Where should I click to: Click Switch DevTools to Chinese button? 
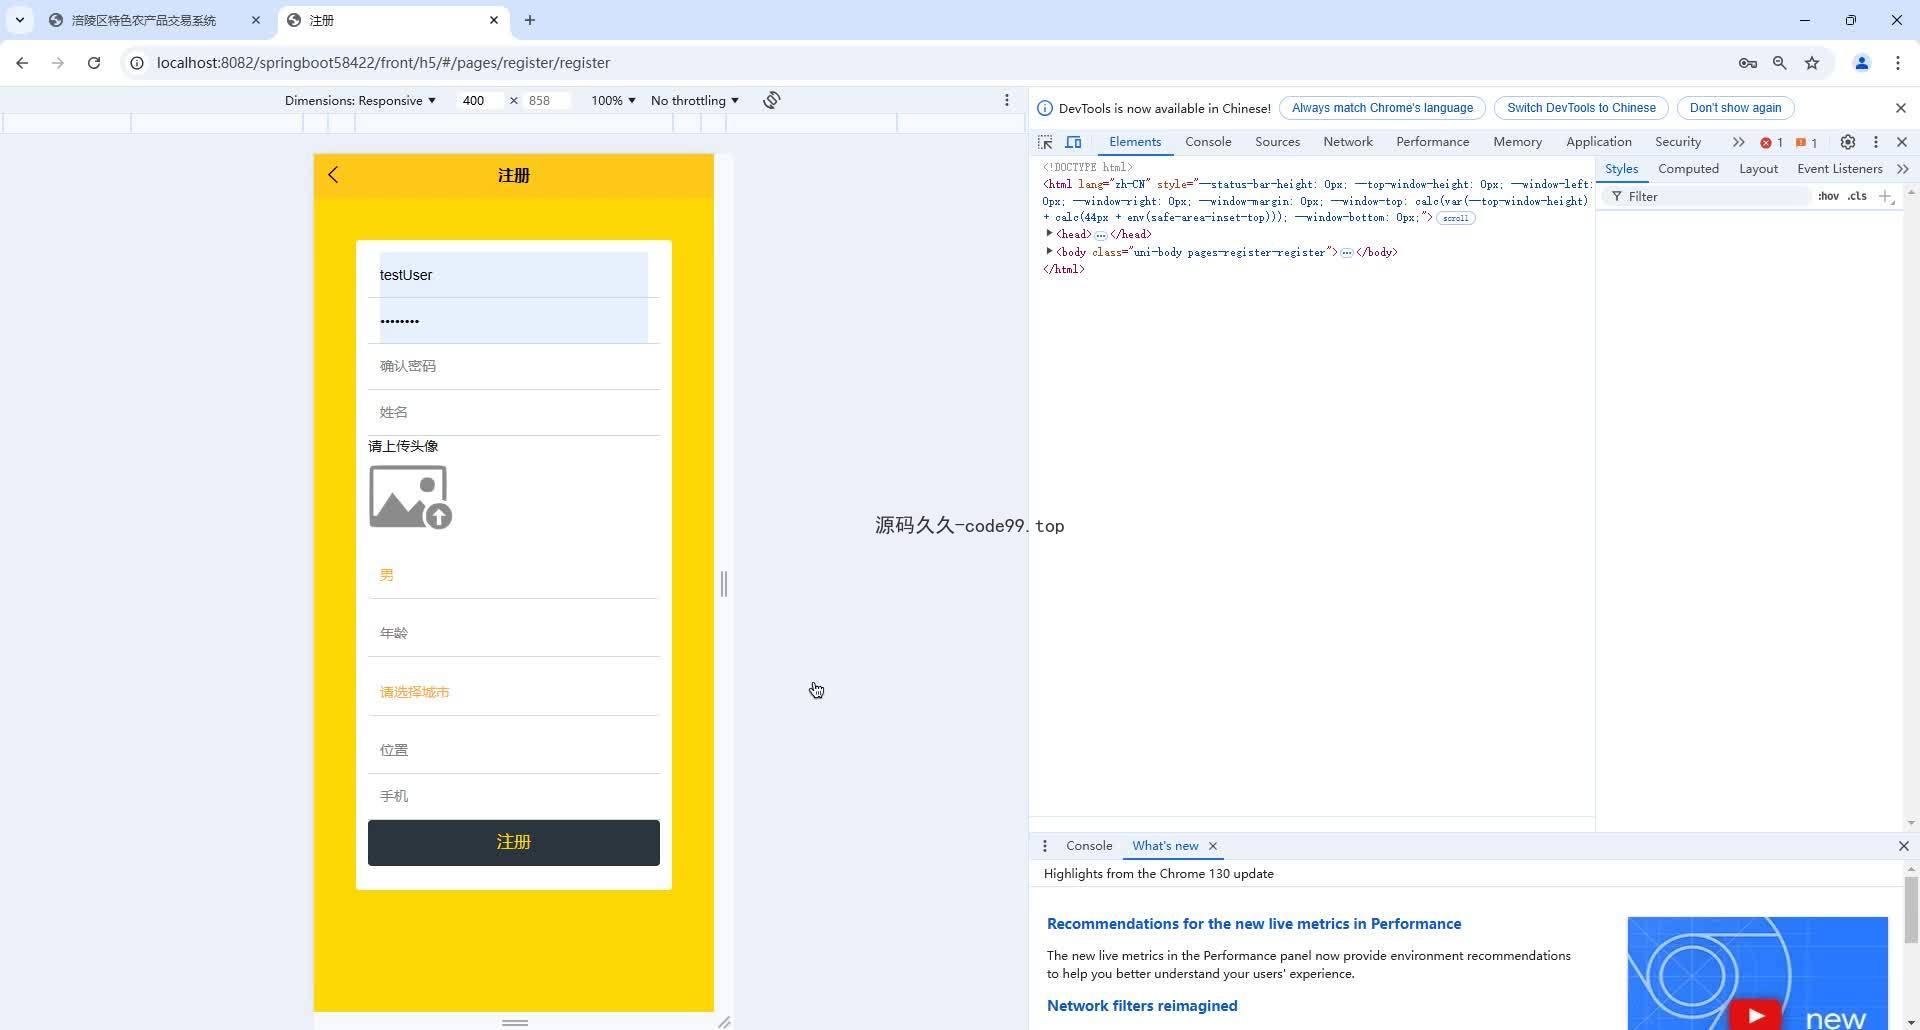pyautogui.click(x=1581, y=108)
